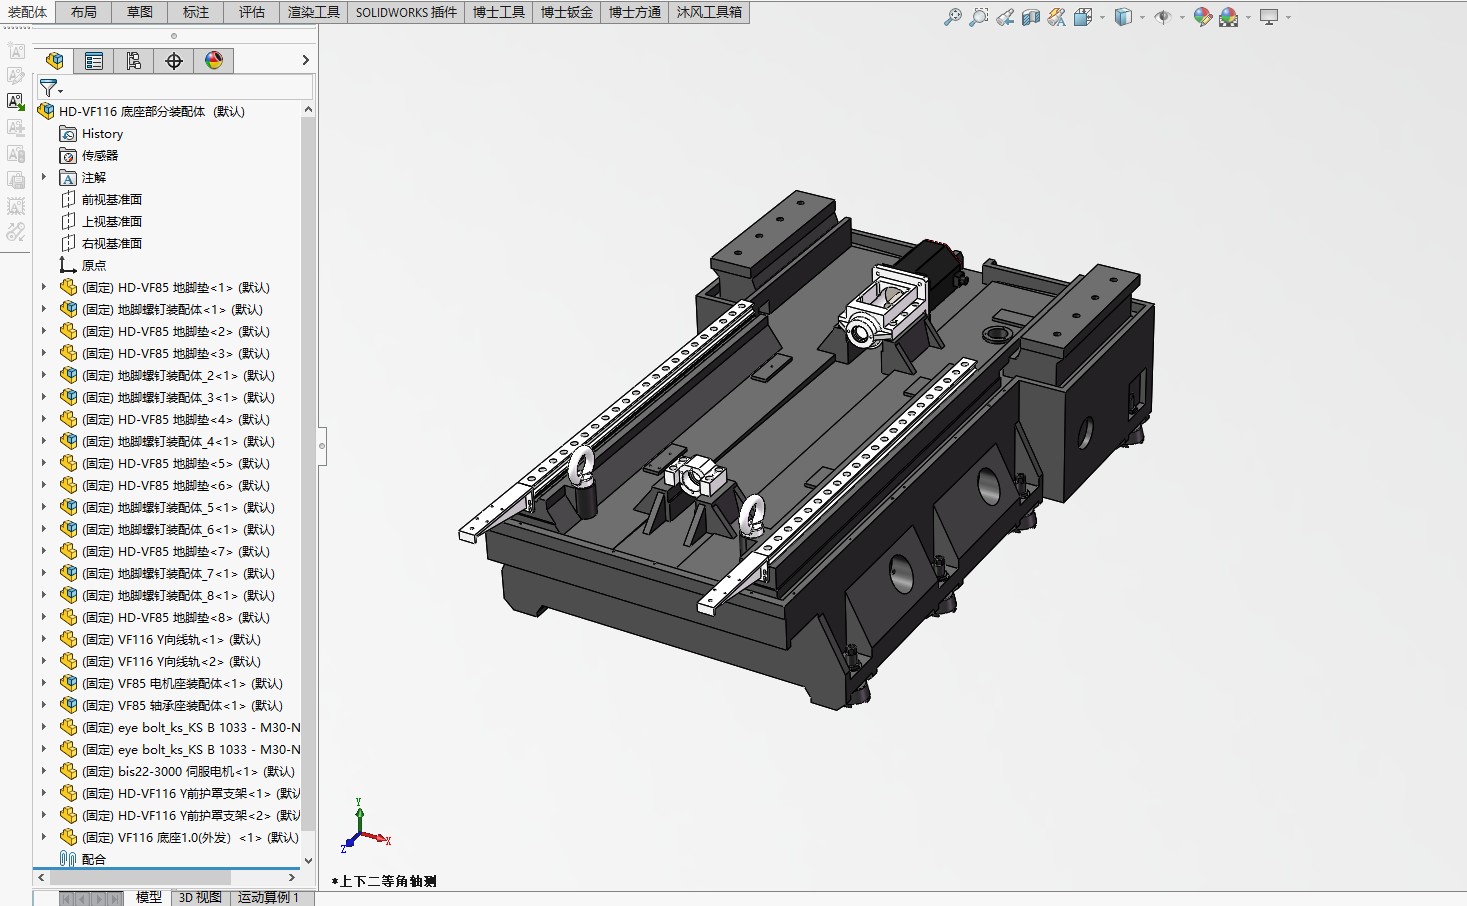Expand the 注解 folder node

43,177
